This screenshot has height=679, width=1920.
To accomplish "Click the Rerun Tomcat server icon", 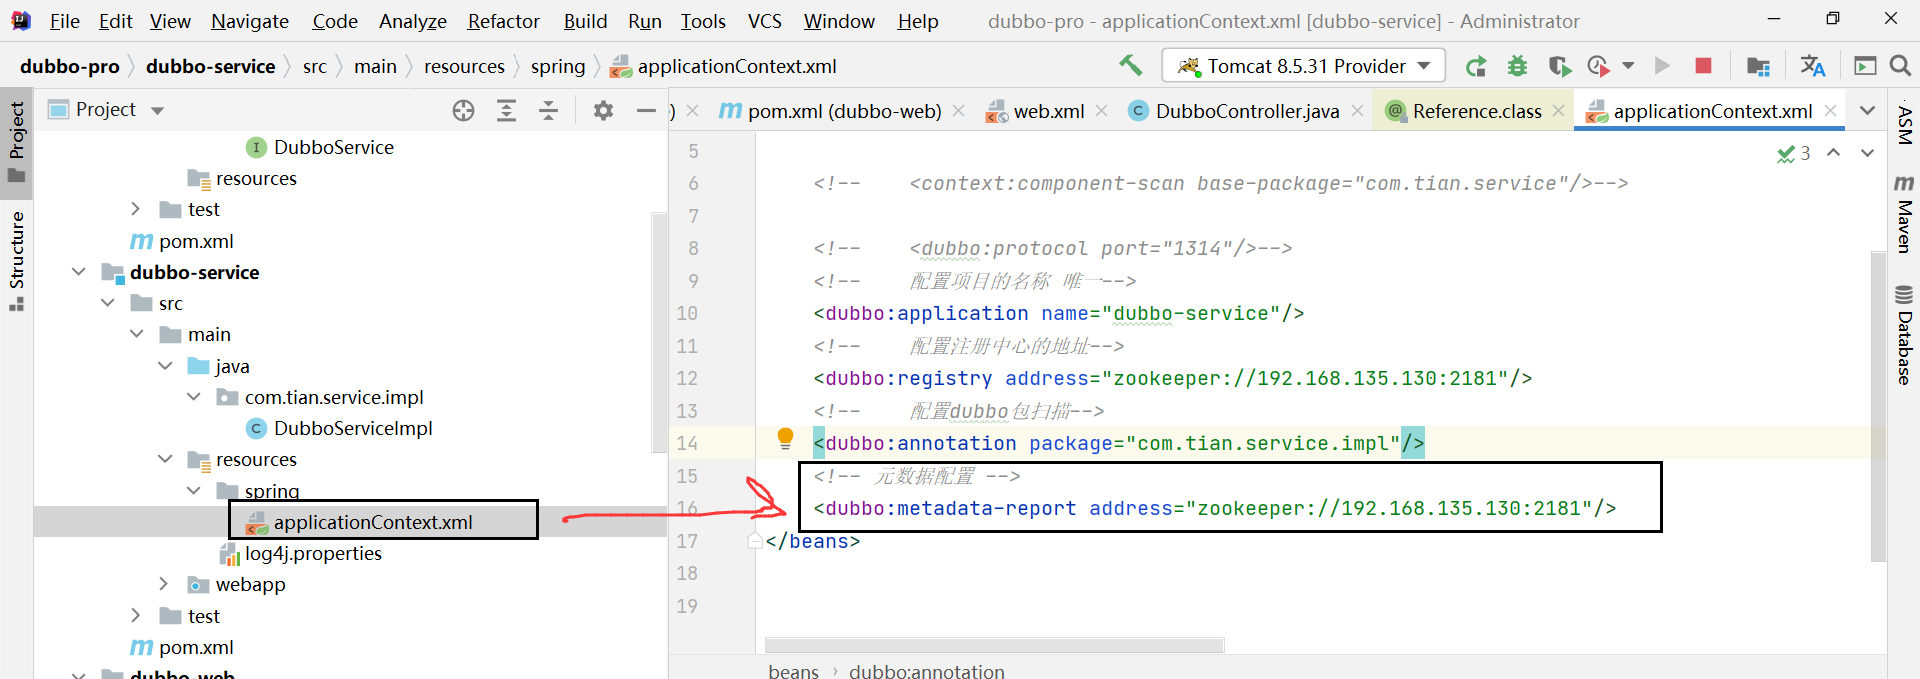I will (x=1476, y=66).
